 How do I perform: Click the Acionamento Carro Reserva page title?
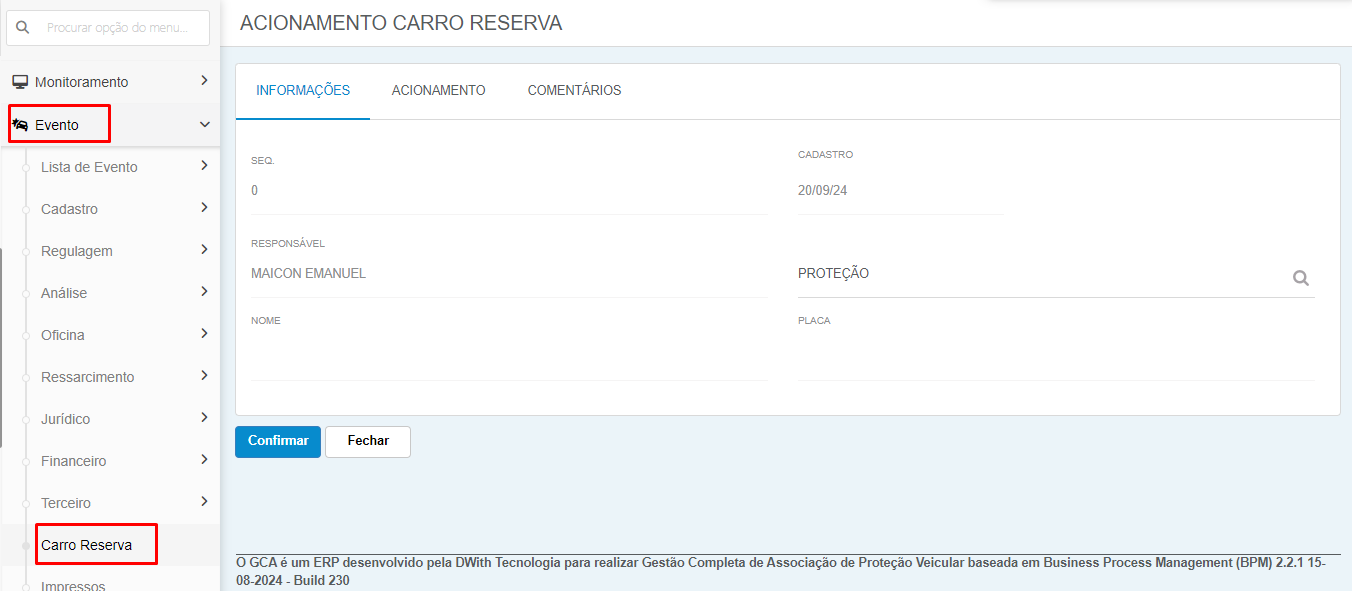(x=401, y=23)
